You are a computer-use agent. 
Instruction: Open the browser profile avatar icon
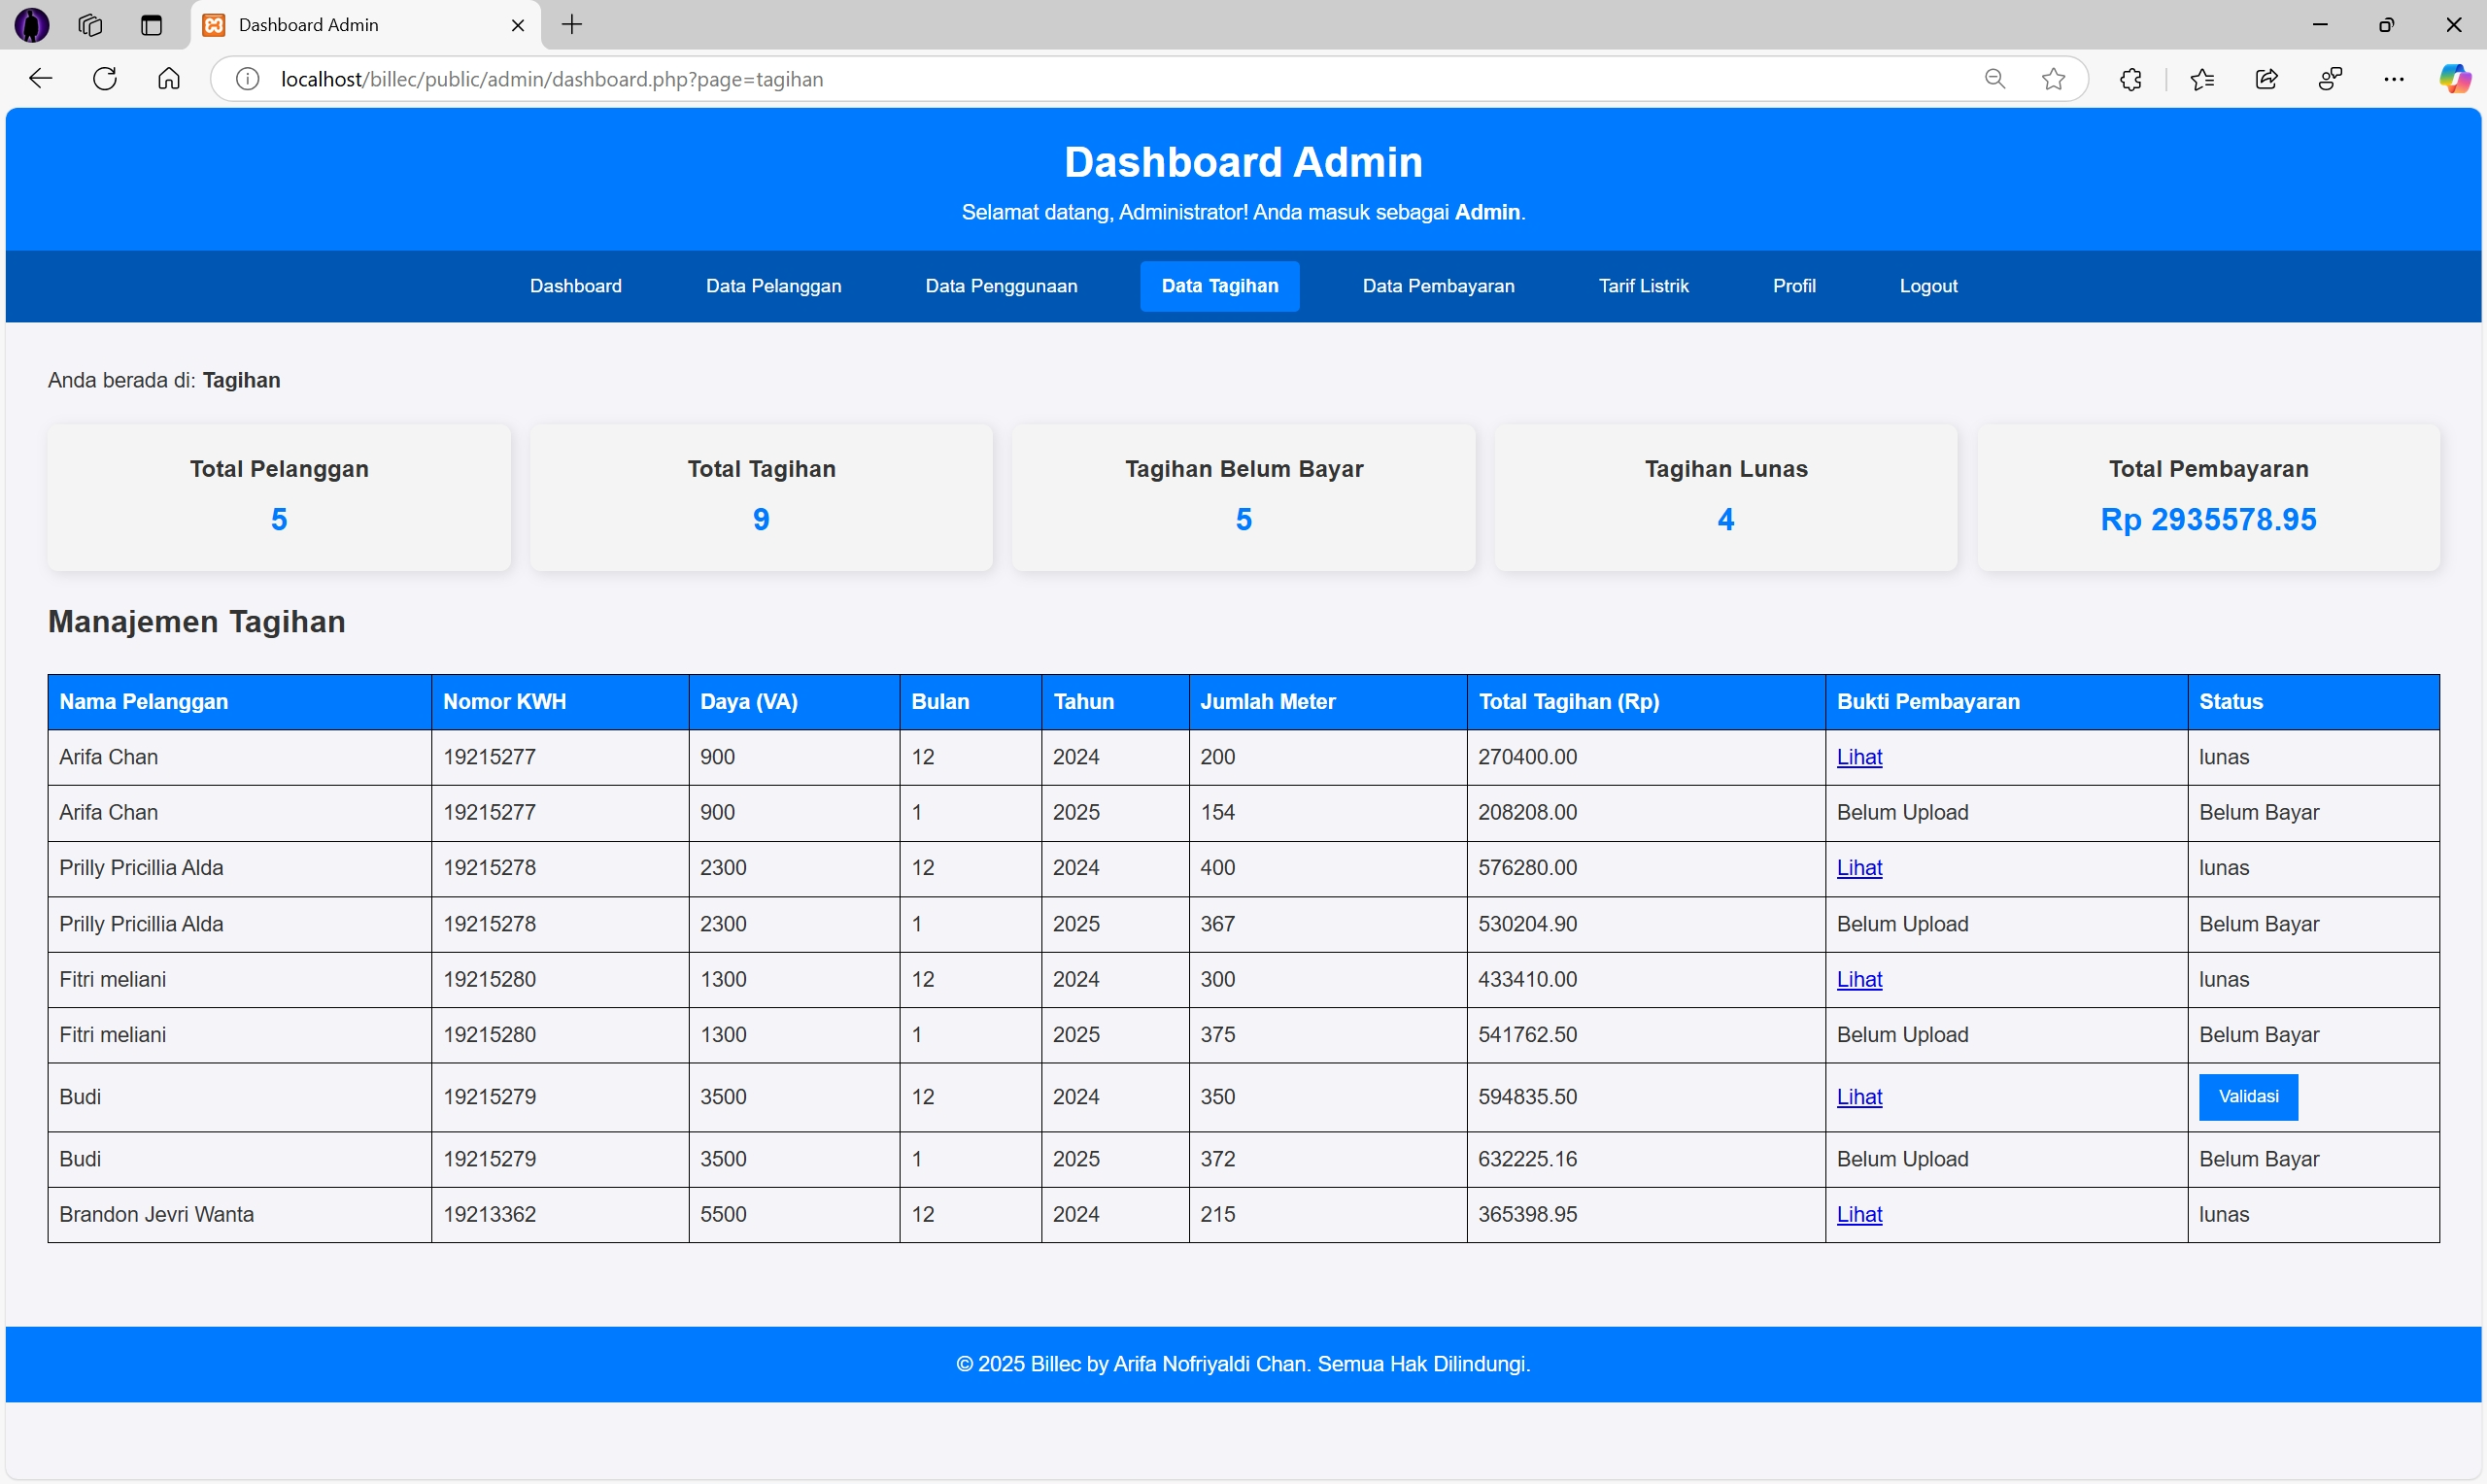32,25
